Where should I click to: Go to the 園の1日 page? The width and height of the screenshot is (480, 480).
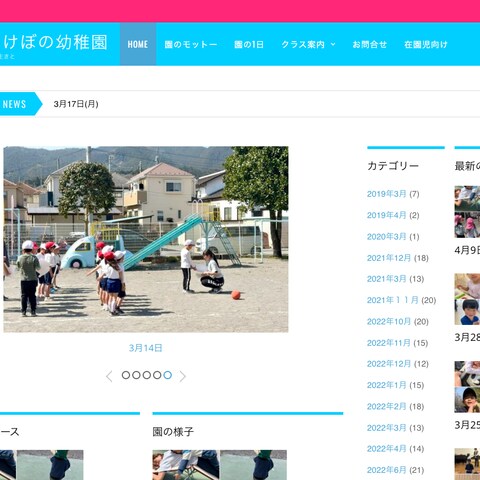tap(249, 44)
